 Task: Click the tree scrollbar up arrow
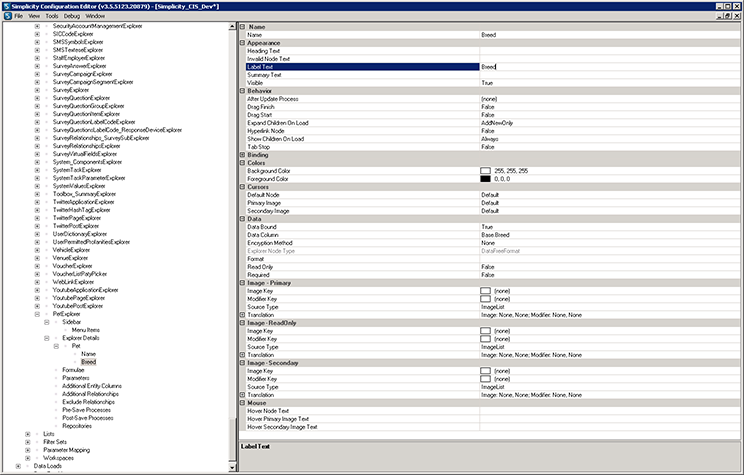(232, 27)
